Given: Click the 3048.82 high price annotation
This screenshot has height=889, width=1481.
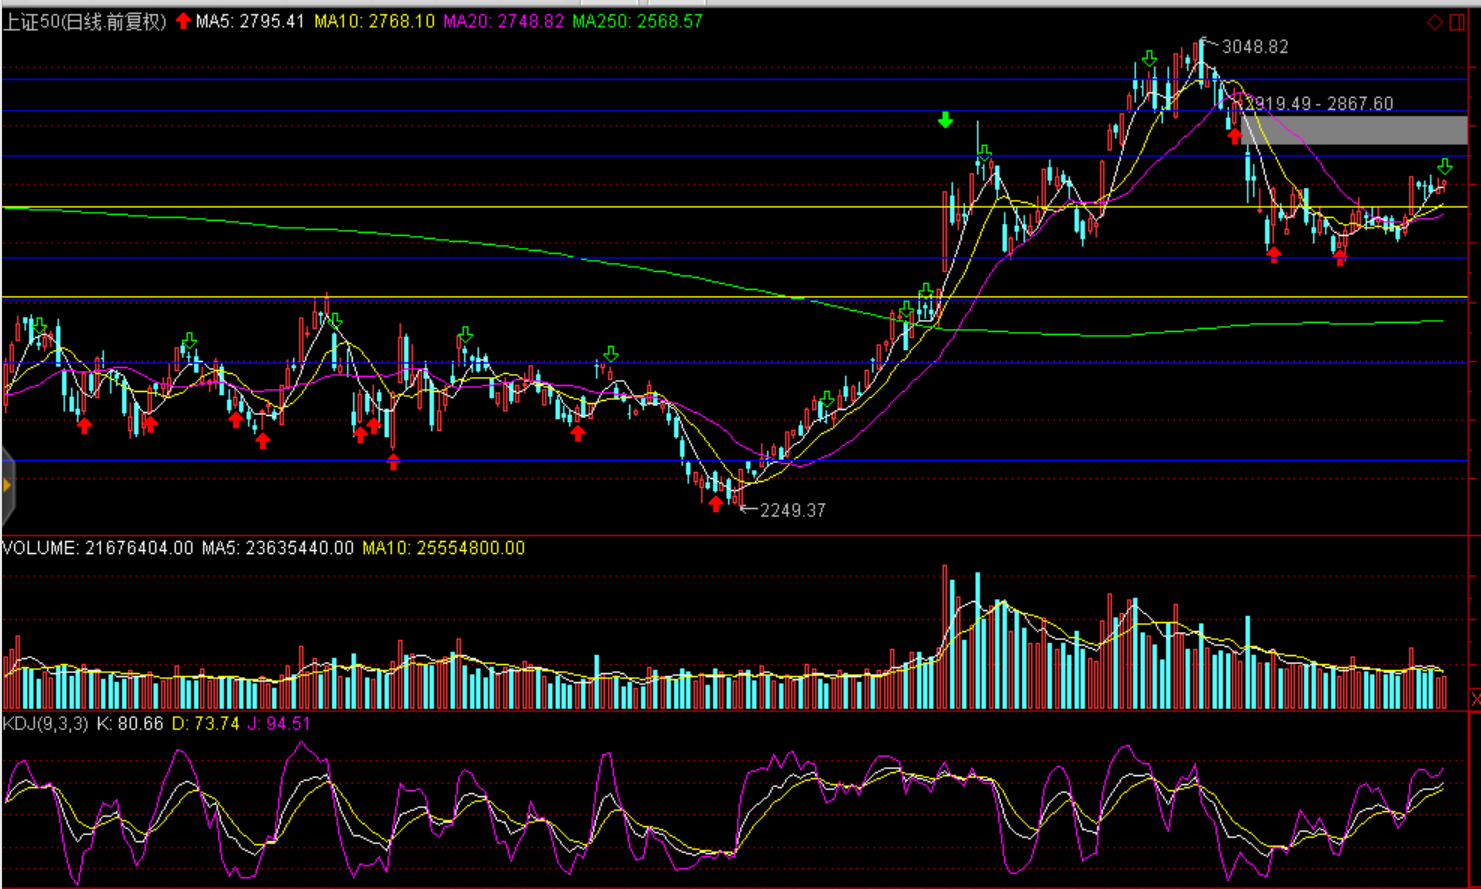Looking at the screenshot, I should click(x=1254, y=47).
